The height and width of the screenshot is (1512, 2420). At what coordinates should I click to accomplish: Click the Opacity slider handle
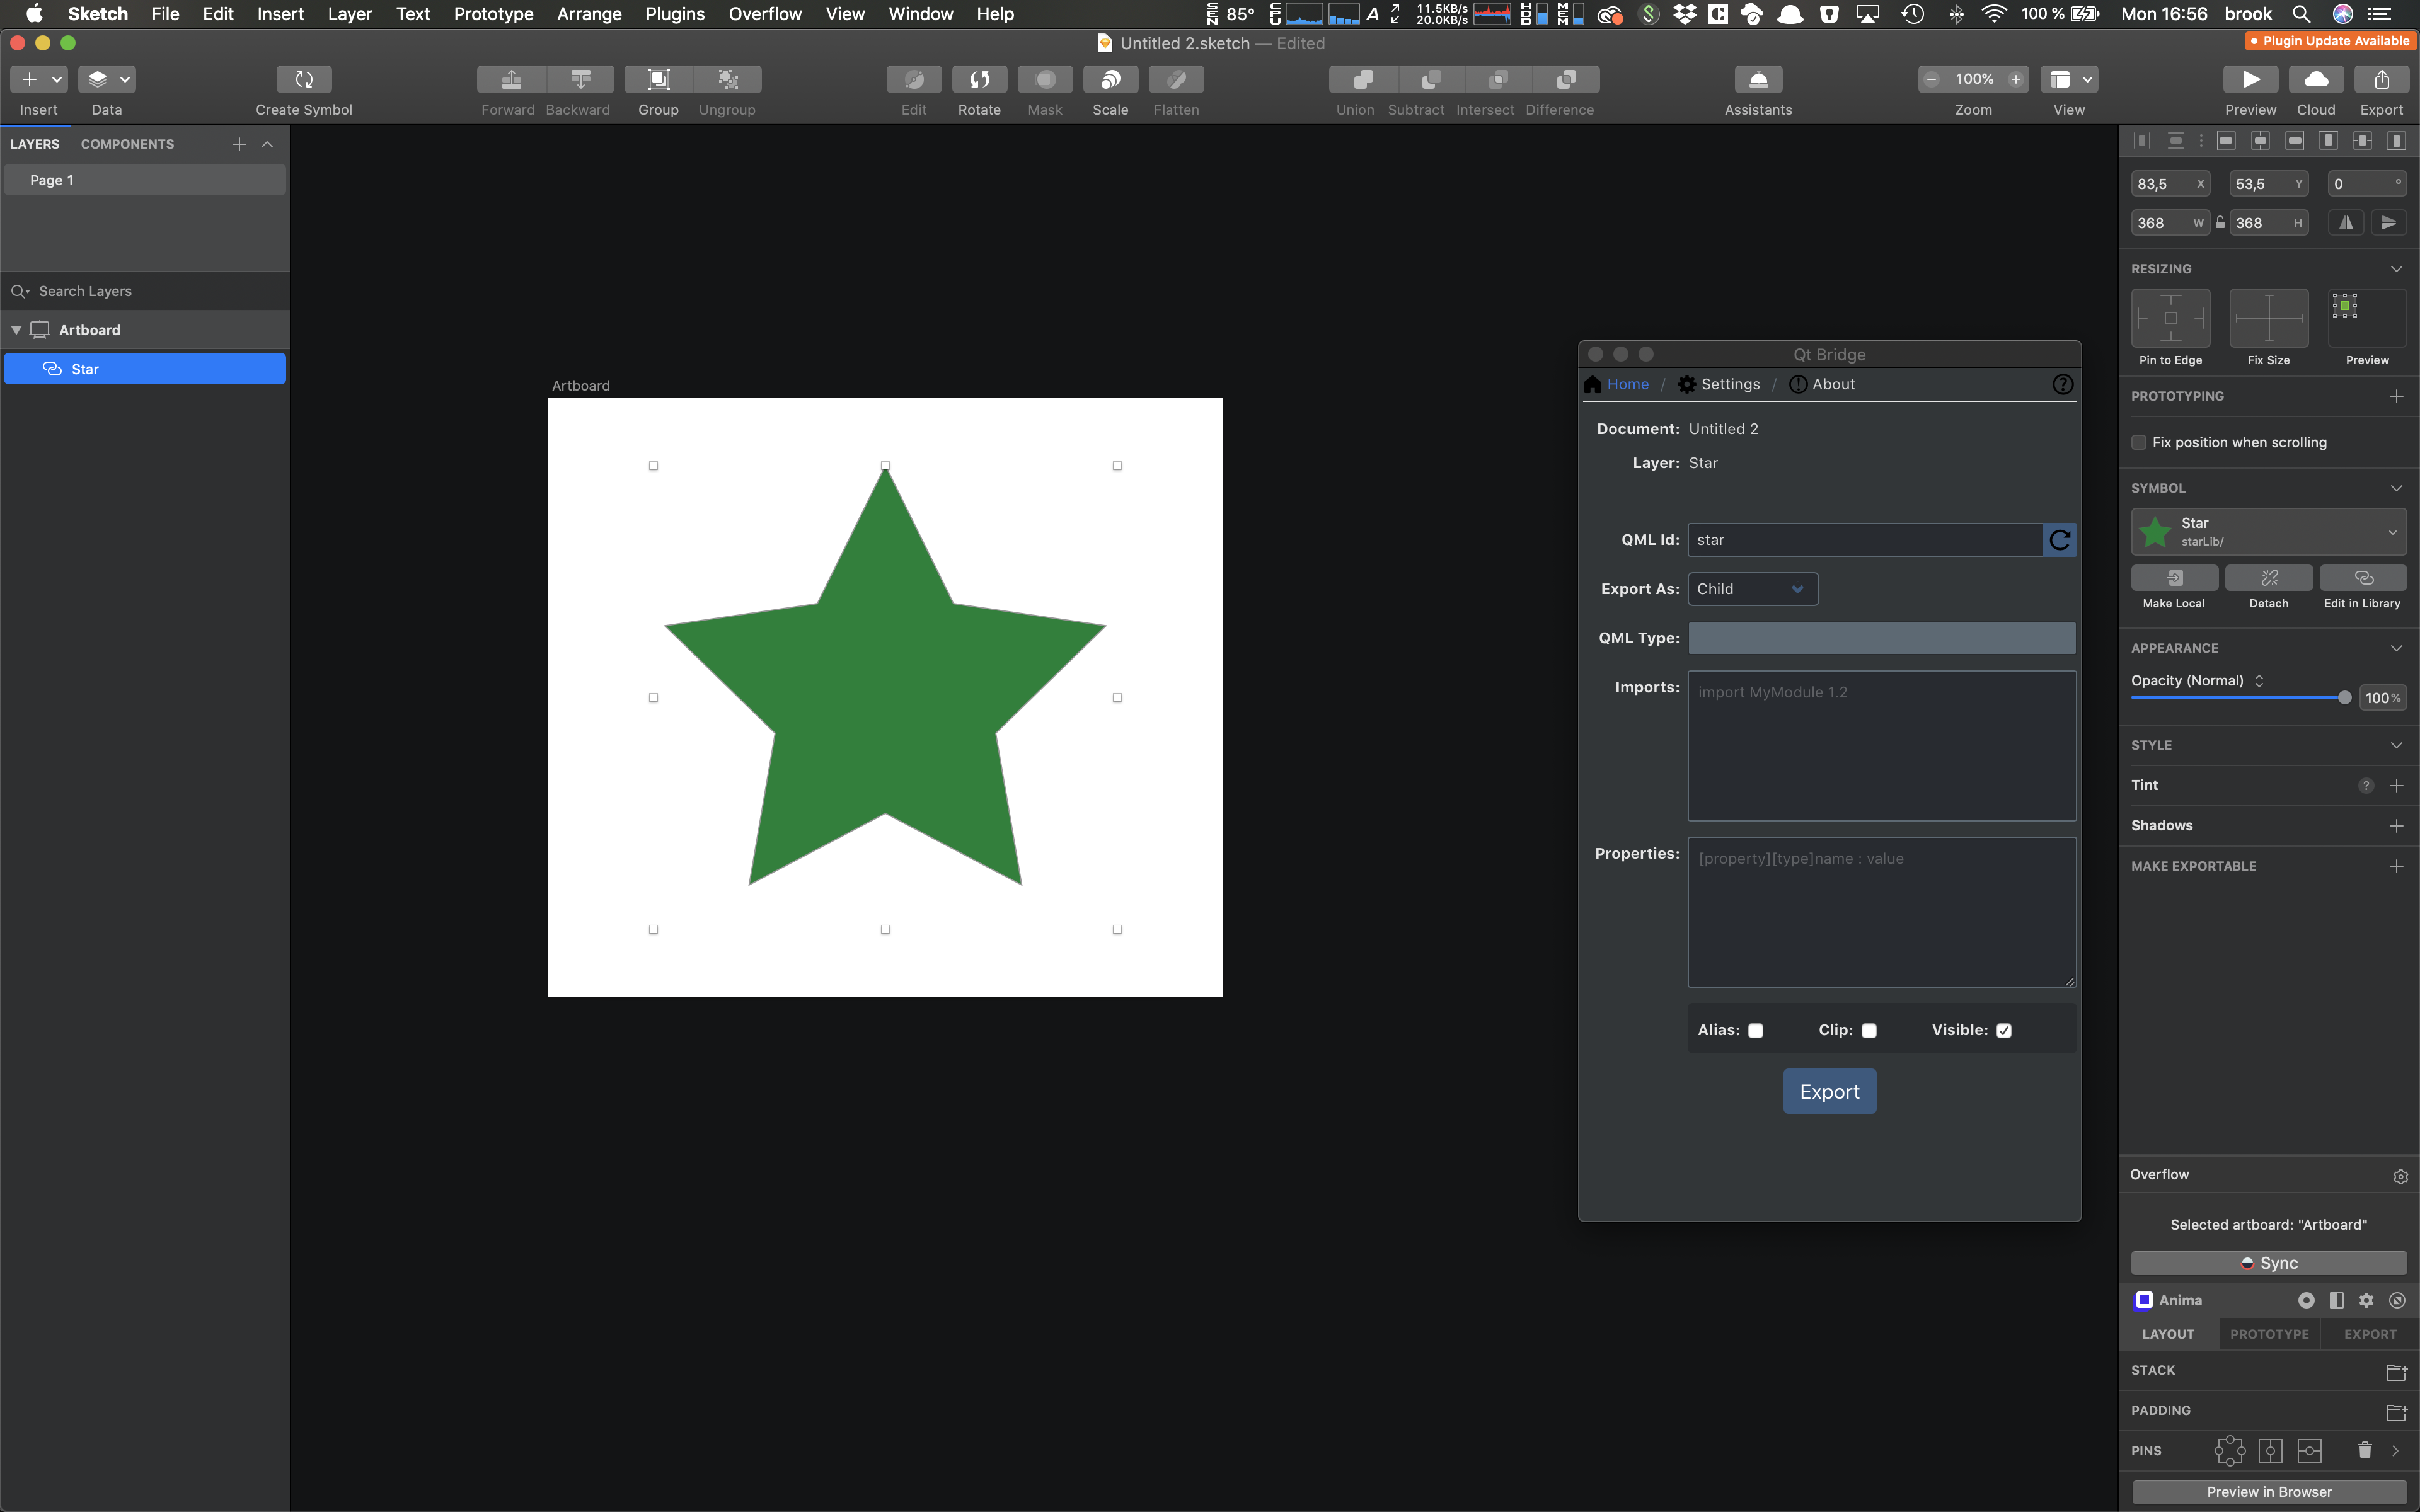click(x=2344, y=698)
